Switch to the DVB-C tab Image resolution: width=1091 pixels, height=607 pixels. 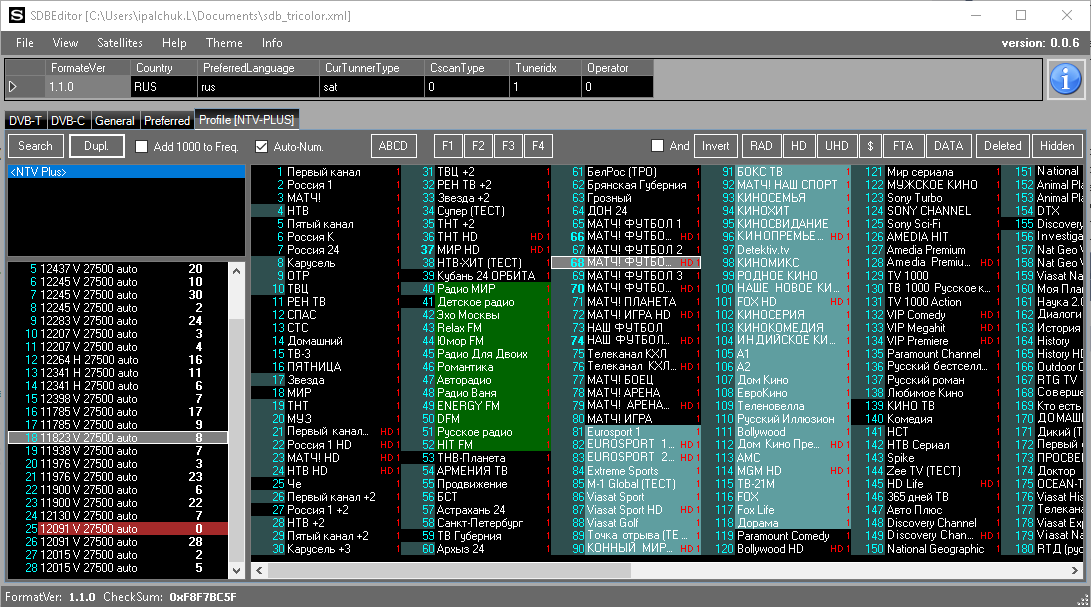(69, 120)
